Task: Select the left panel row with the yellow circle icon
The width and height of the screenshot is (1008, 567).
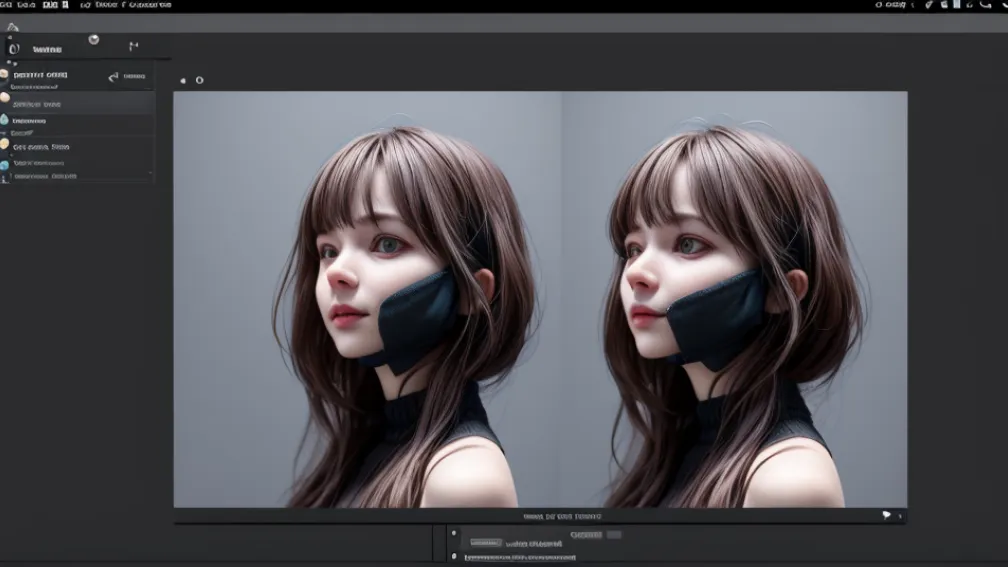Action: click(77, 147)
